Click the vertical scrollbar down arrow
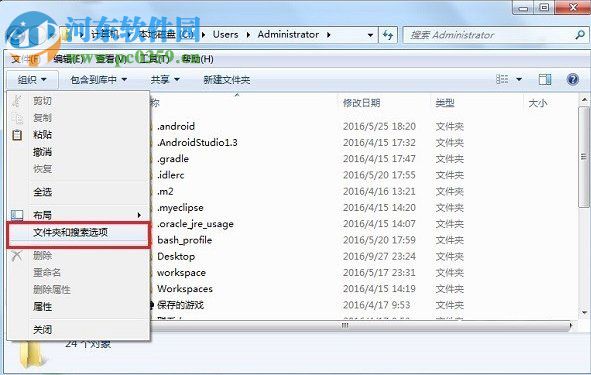Screen dimensions: 591x375 point(584,312)
